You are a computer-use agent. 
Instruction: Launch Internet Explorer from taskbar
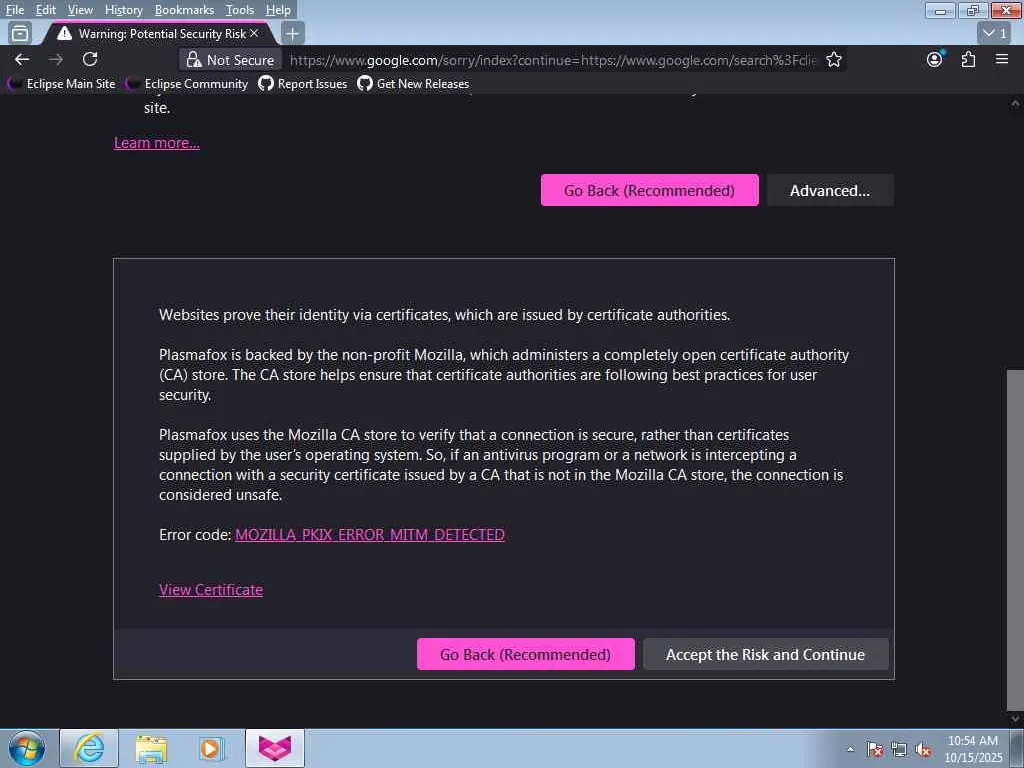89,748
